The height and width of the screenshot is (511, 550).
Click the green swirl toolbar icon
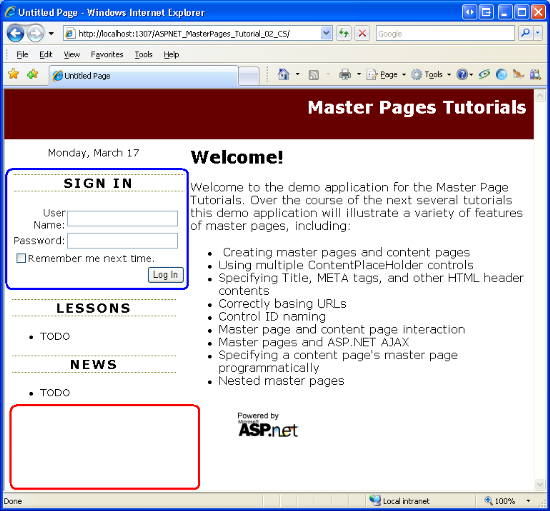pyautogui.click(x=484, y=74)
